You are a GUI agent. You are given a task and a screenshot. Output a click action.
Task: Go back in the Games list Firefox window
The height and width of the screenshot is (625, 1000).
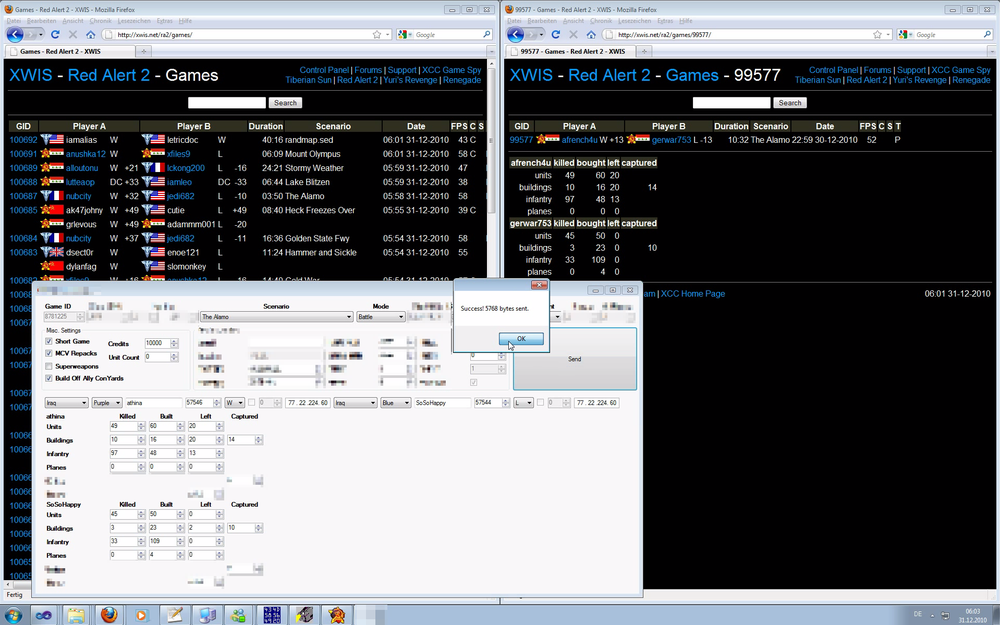[14, 34]
